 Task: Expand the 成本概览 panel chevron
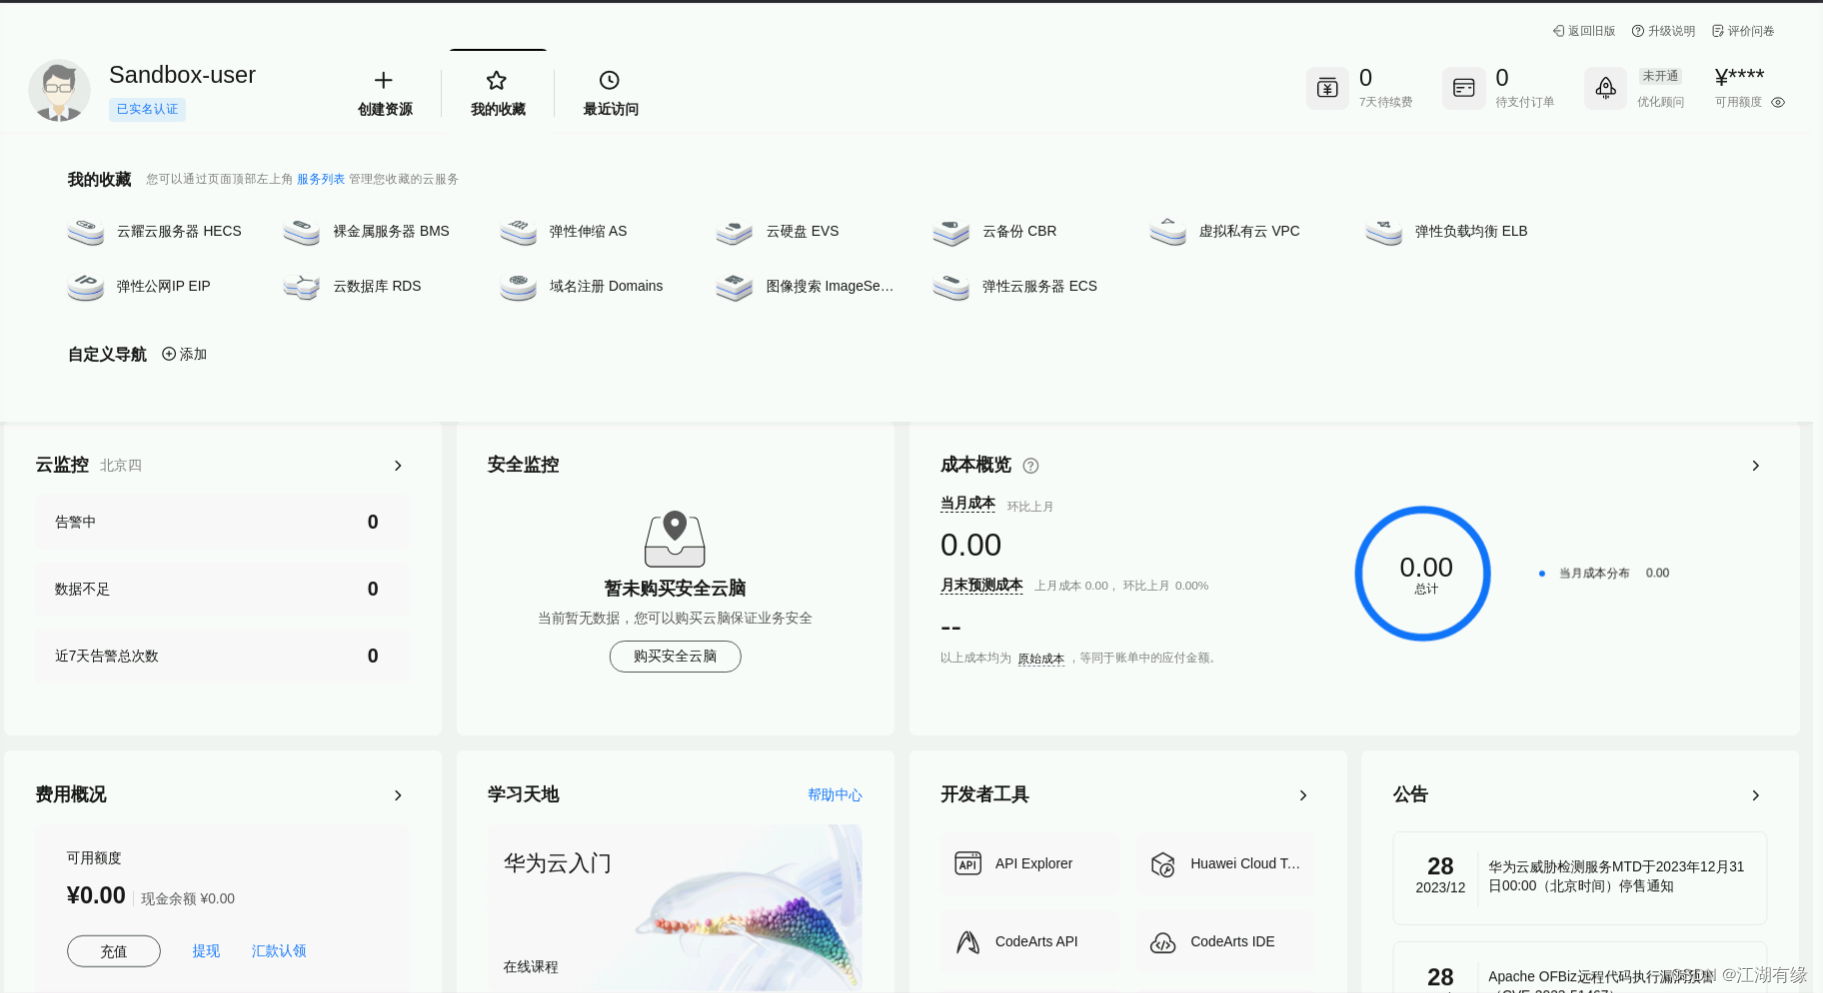(1755, 466)
